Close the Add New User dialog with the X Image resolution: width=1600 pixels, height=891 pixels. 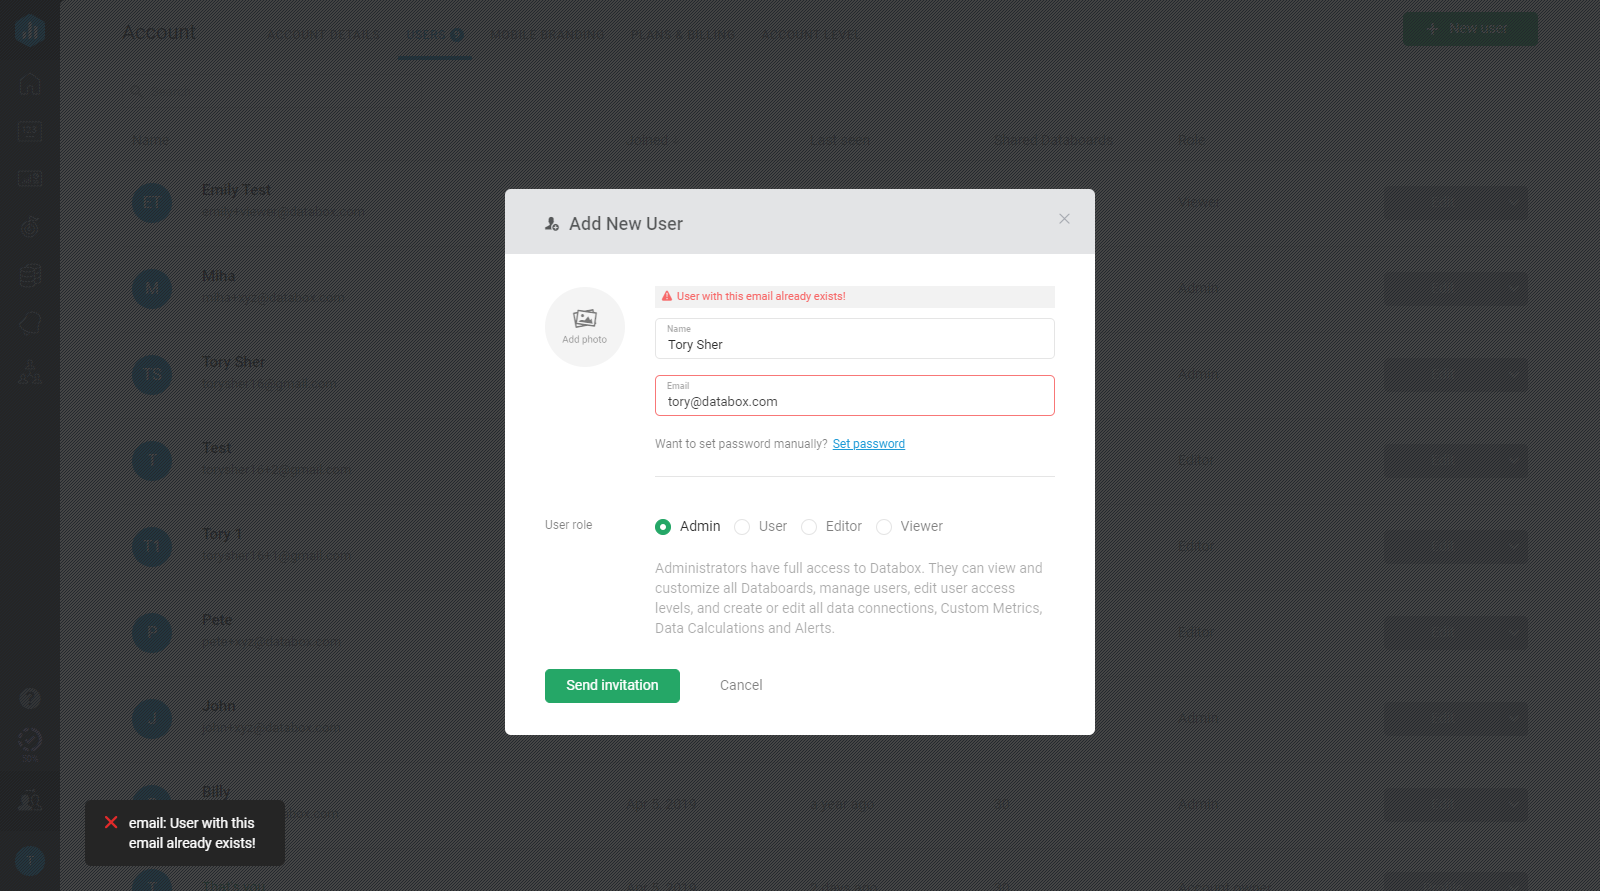coord(1064,219)
